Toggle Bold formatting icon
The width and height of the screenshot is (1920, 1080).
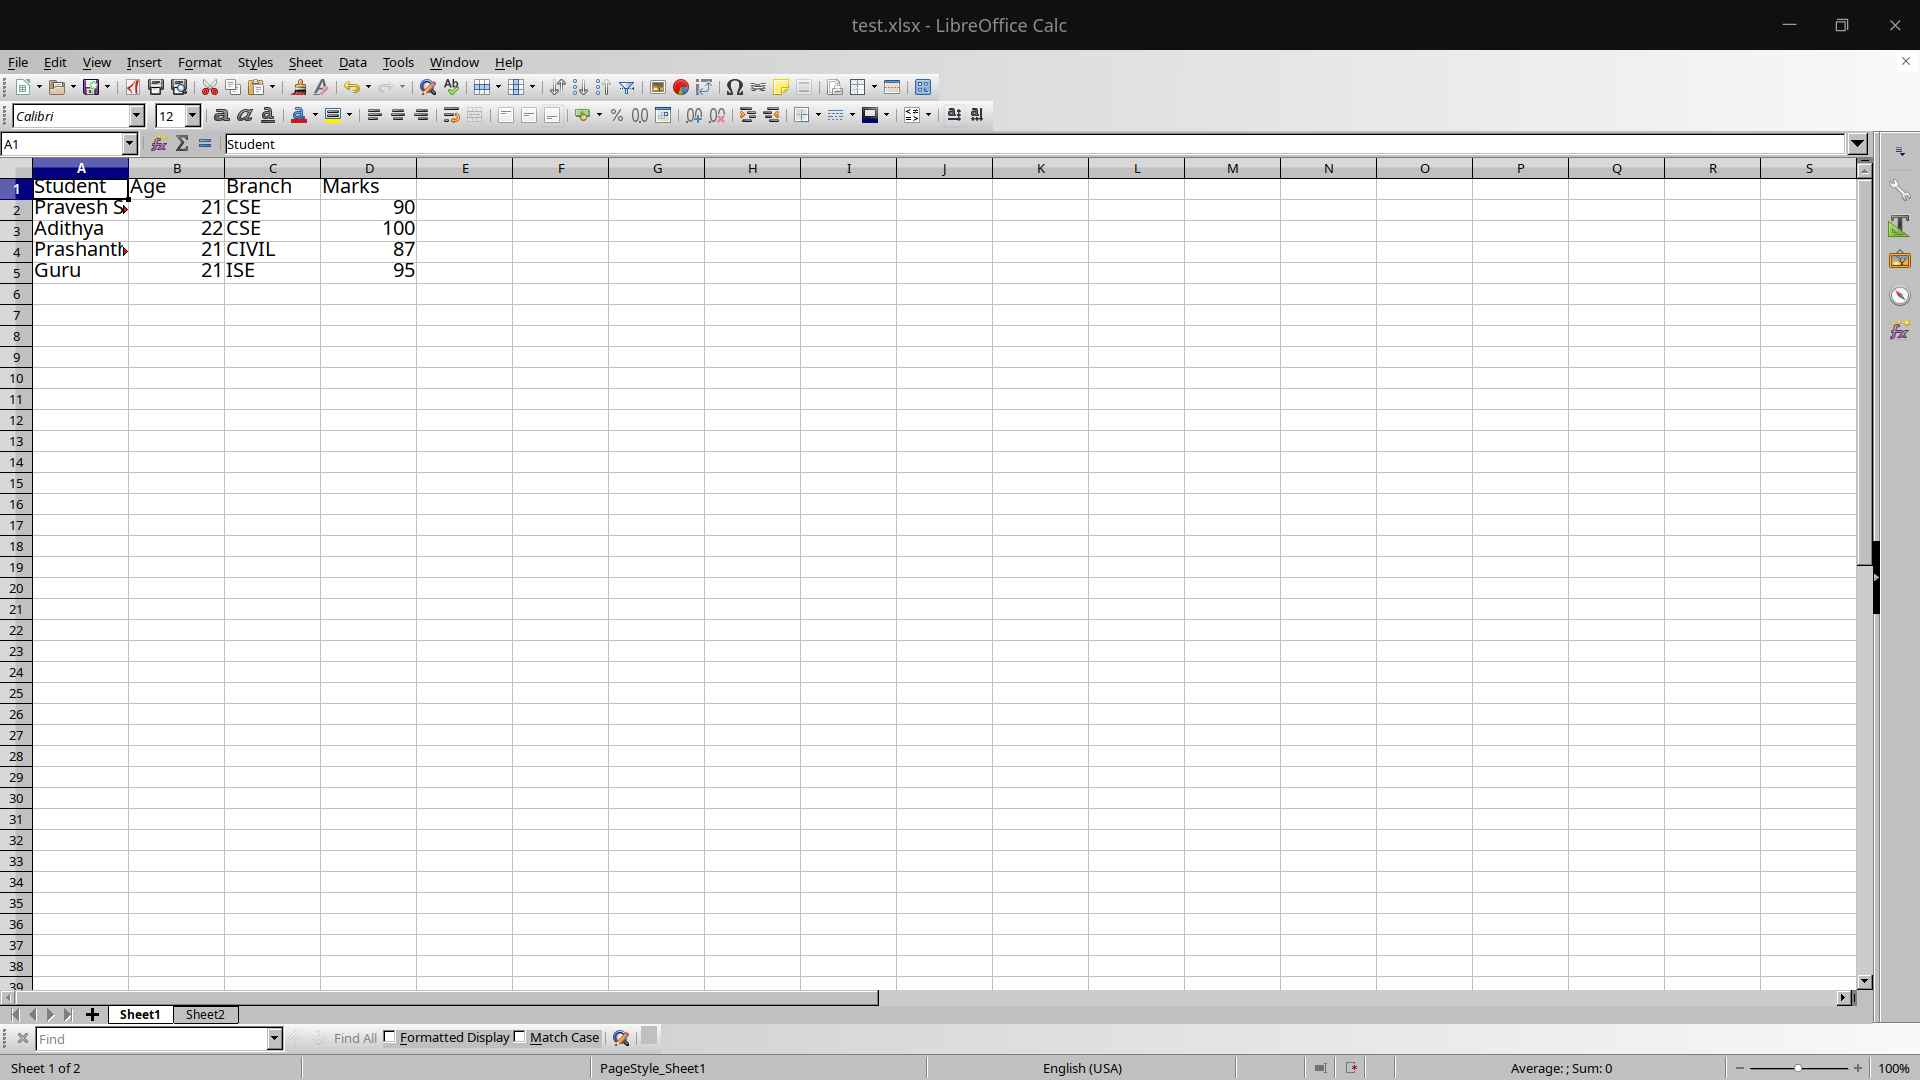[220, 115]
